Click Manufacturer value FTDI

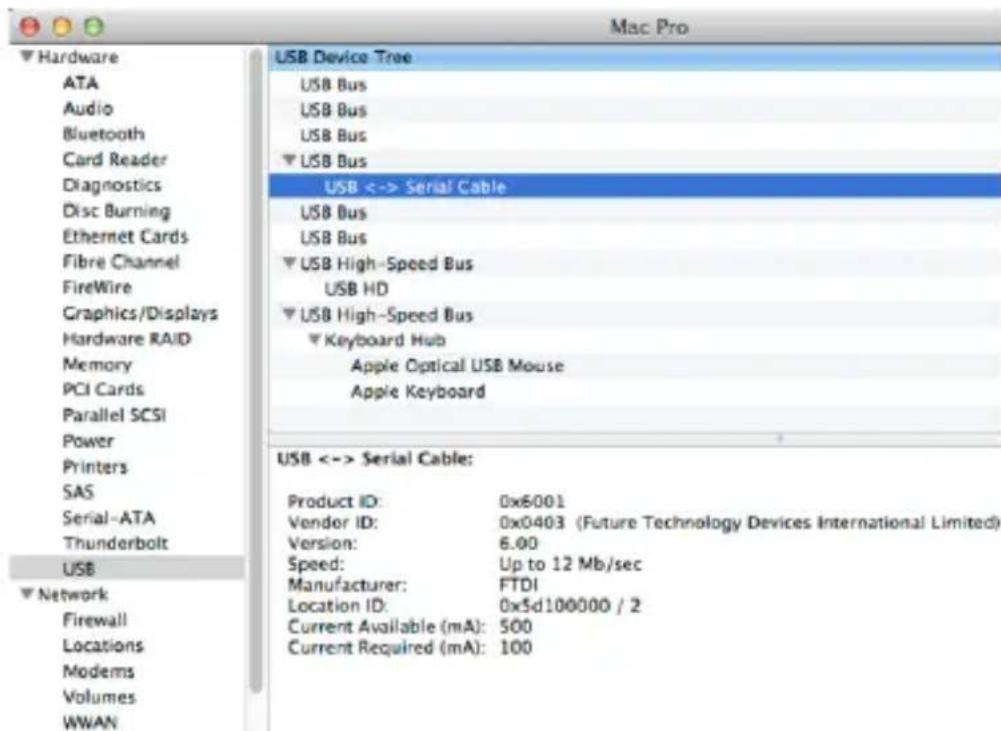coord(518,584)
